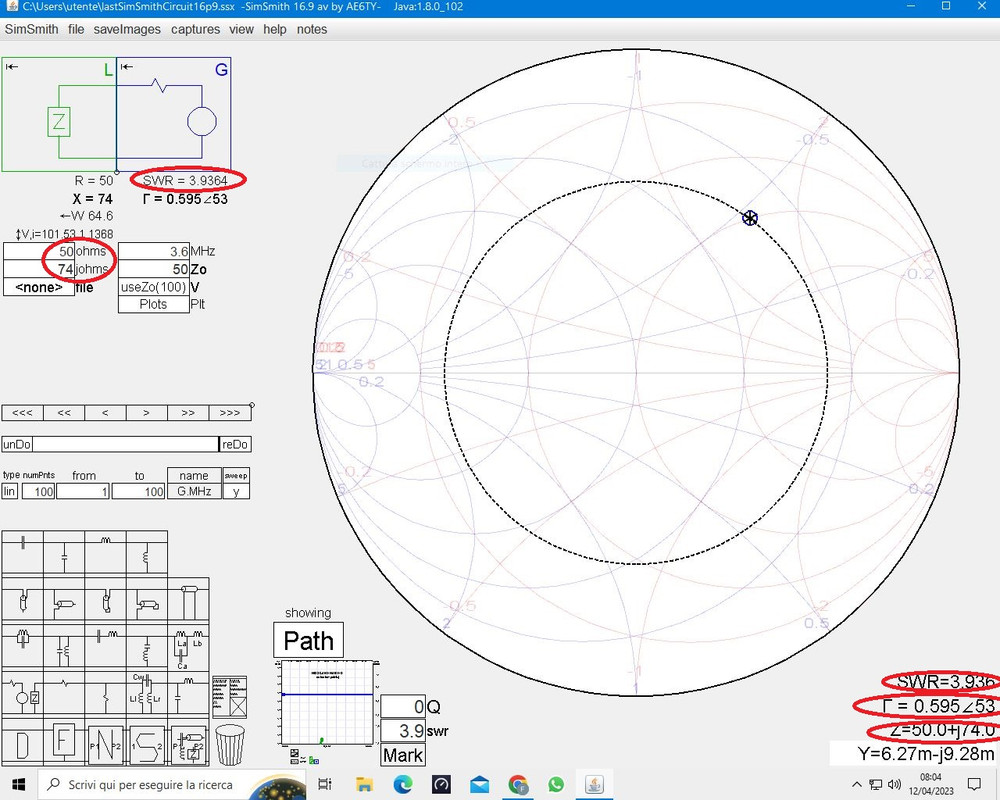Image resolution: width=1000 pixels, height=800 pixels.
Task: Add a transmission line component
Action: click(188, 600)
